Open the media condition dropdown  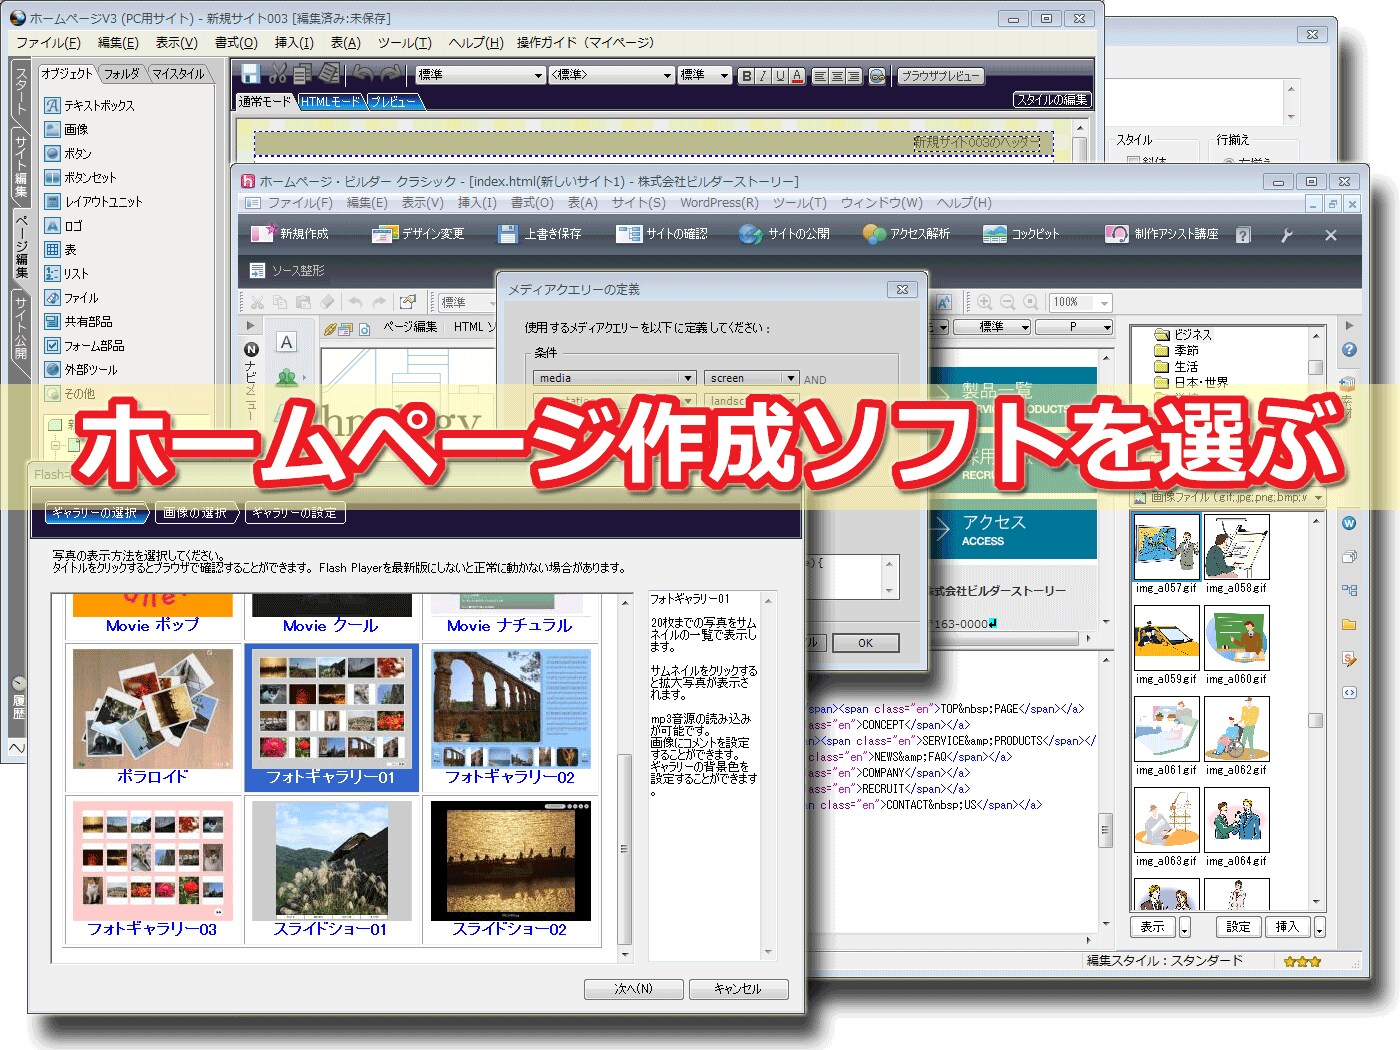687,378
